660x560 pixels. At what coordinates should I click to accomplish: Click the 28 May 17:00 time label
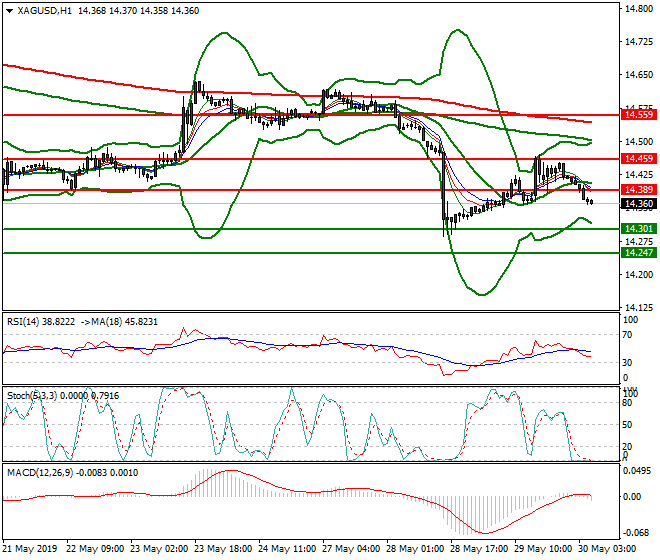[x=479, y=549]
